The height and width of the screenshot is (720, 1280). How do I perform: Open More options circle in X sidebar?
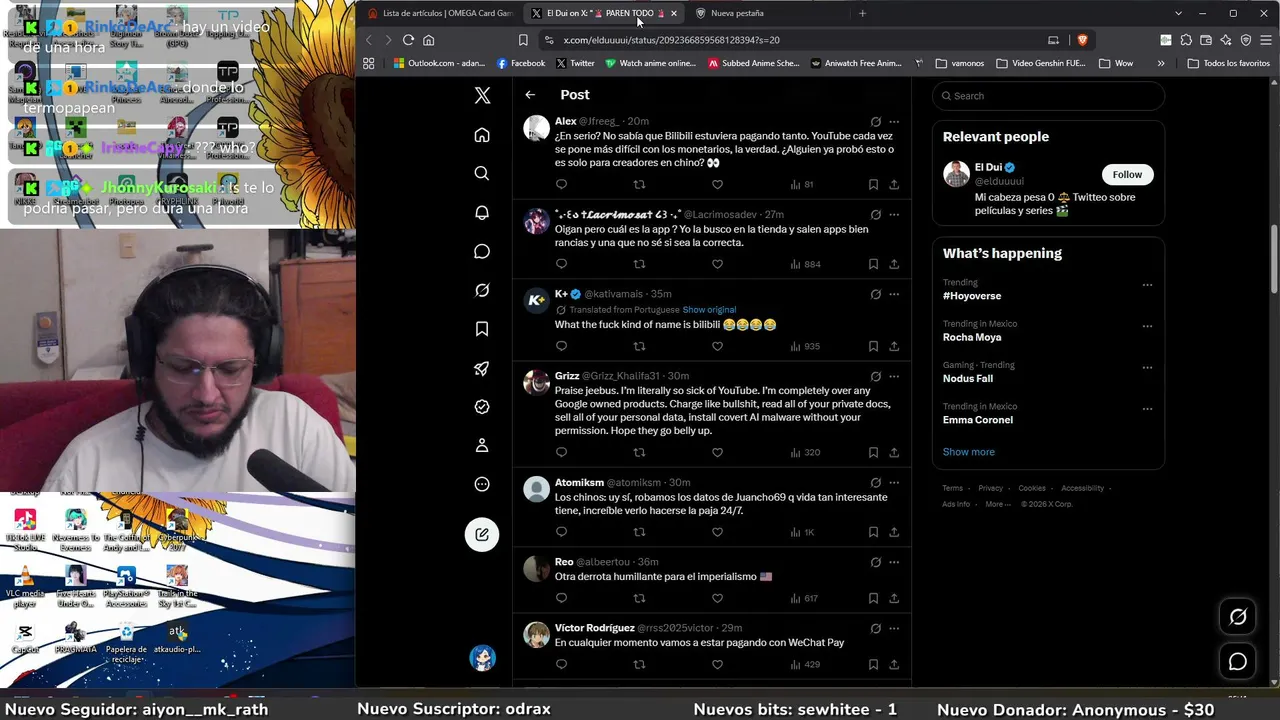point(482,484)
